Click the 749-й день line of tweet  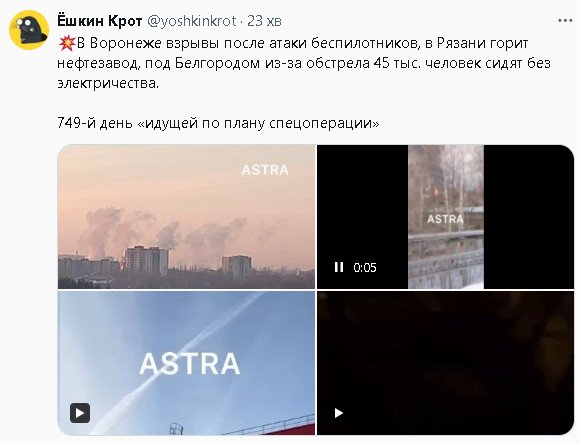[x=218, y=123]
